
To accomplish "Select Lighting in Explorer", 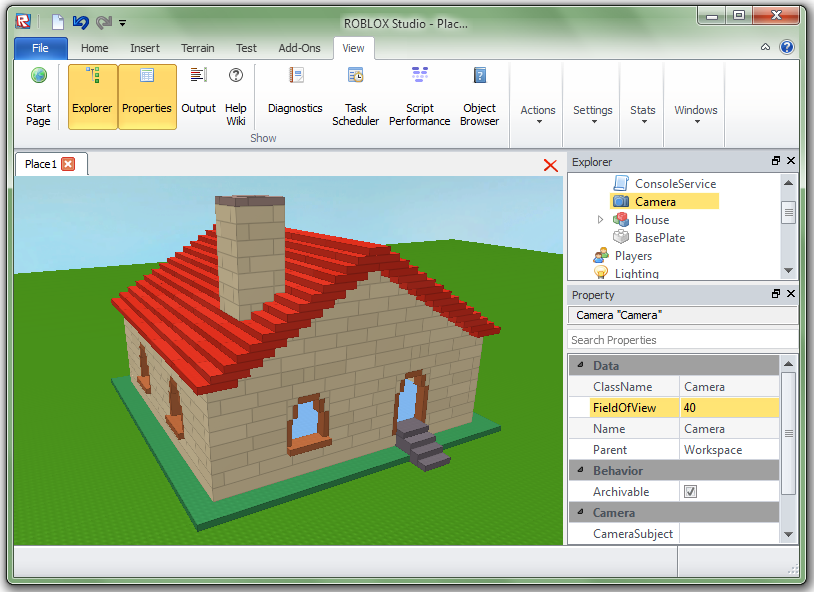I will [636, 273].
